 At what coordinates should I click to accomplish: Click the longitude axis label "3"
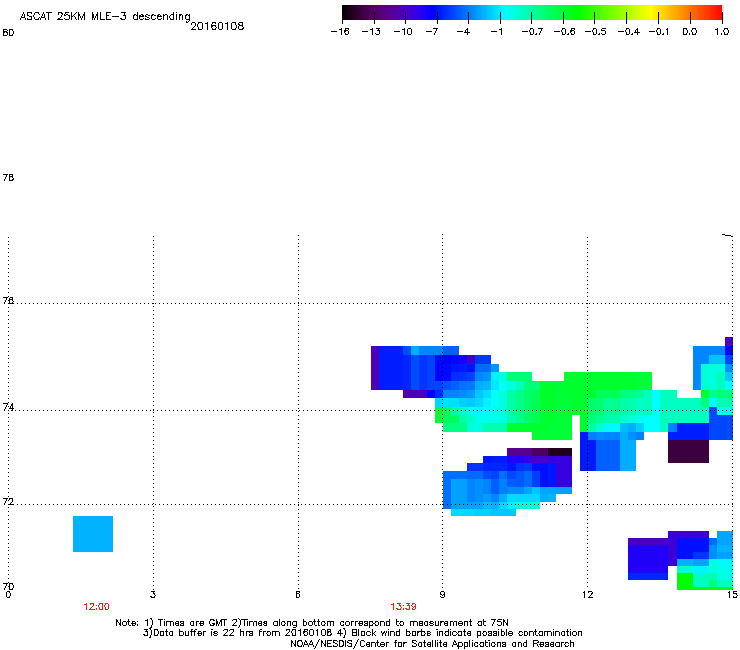(153, 594)
